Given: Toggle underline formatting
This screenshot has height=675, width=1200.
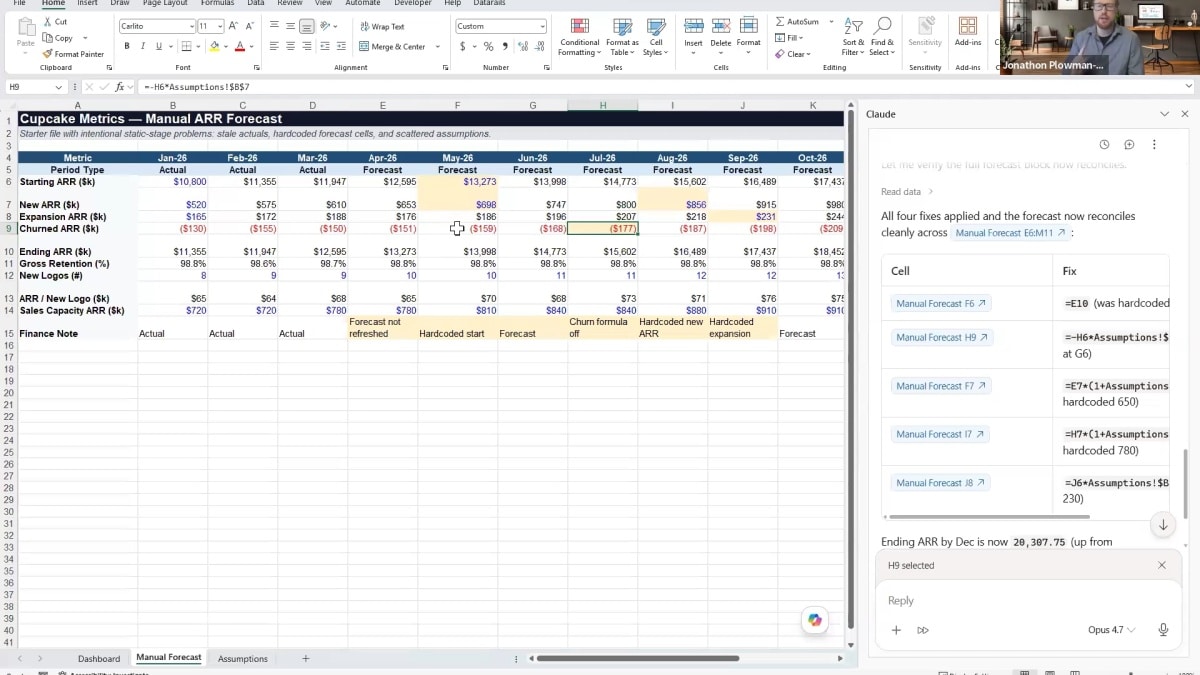Looking at the screenshot, I should click(x=159, y=46).
